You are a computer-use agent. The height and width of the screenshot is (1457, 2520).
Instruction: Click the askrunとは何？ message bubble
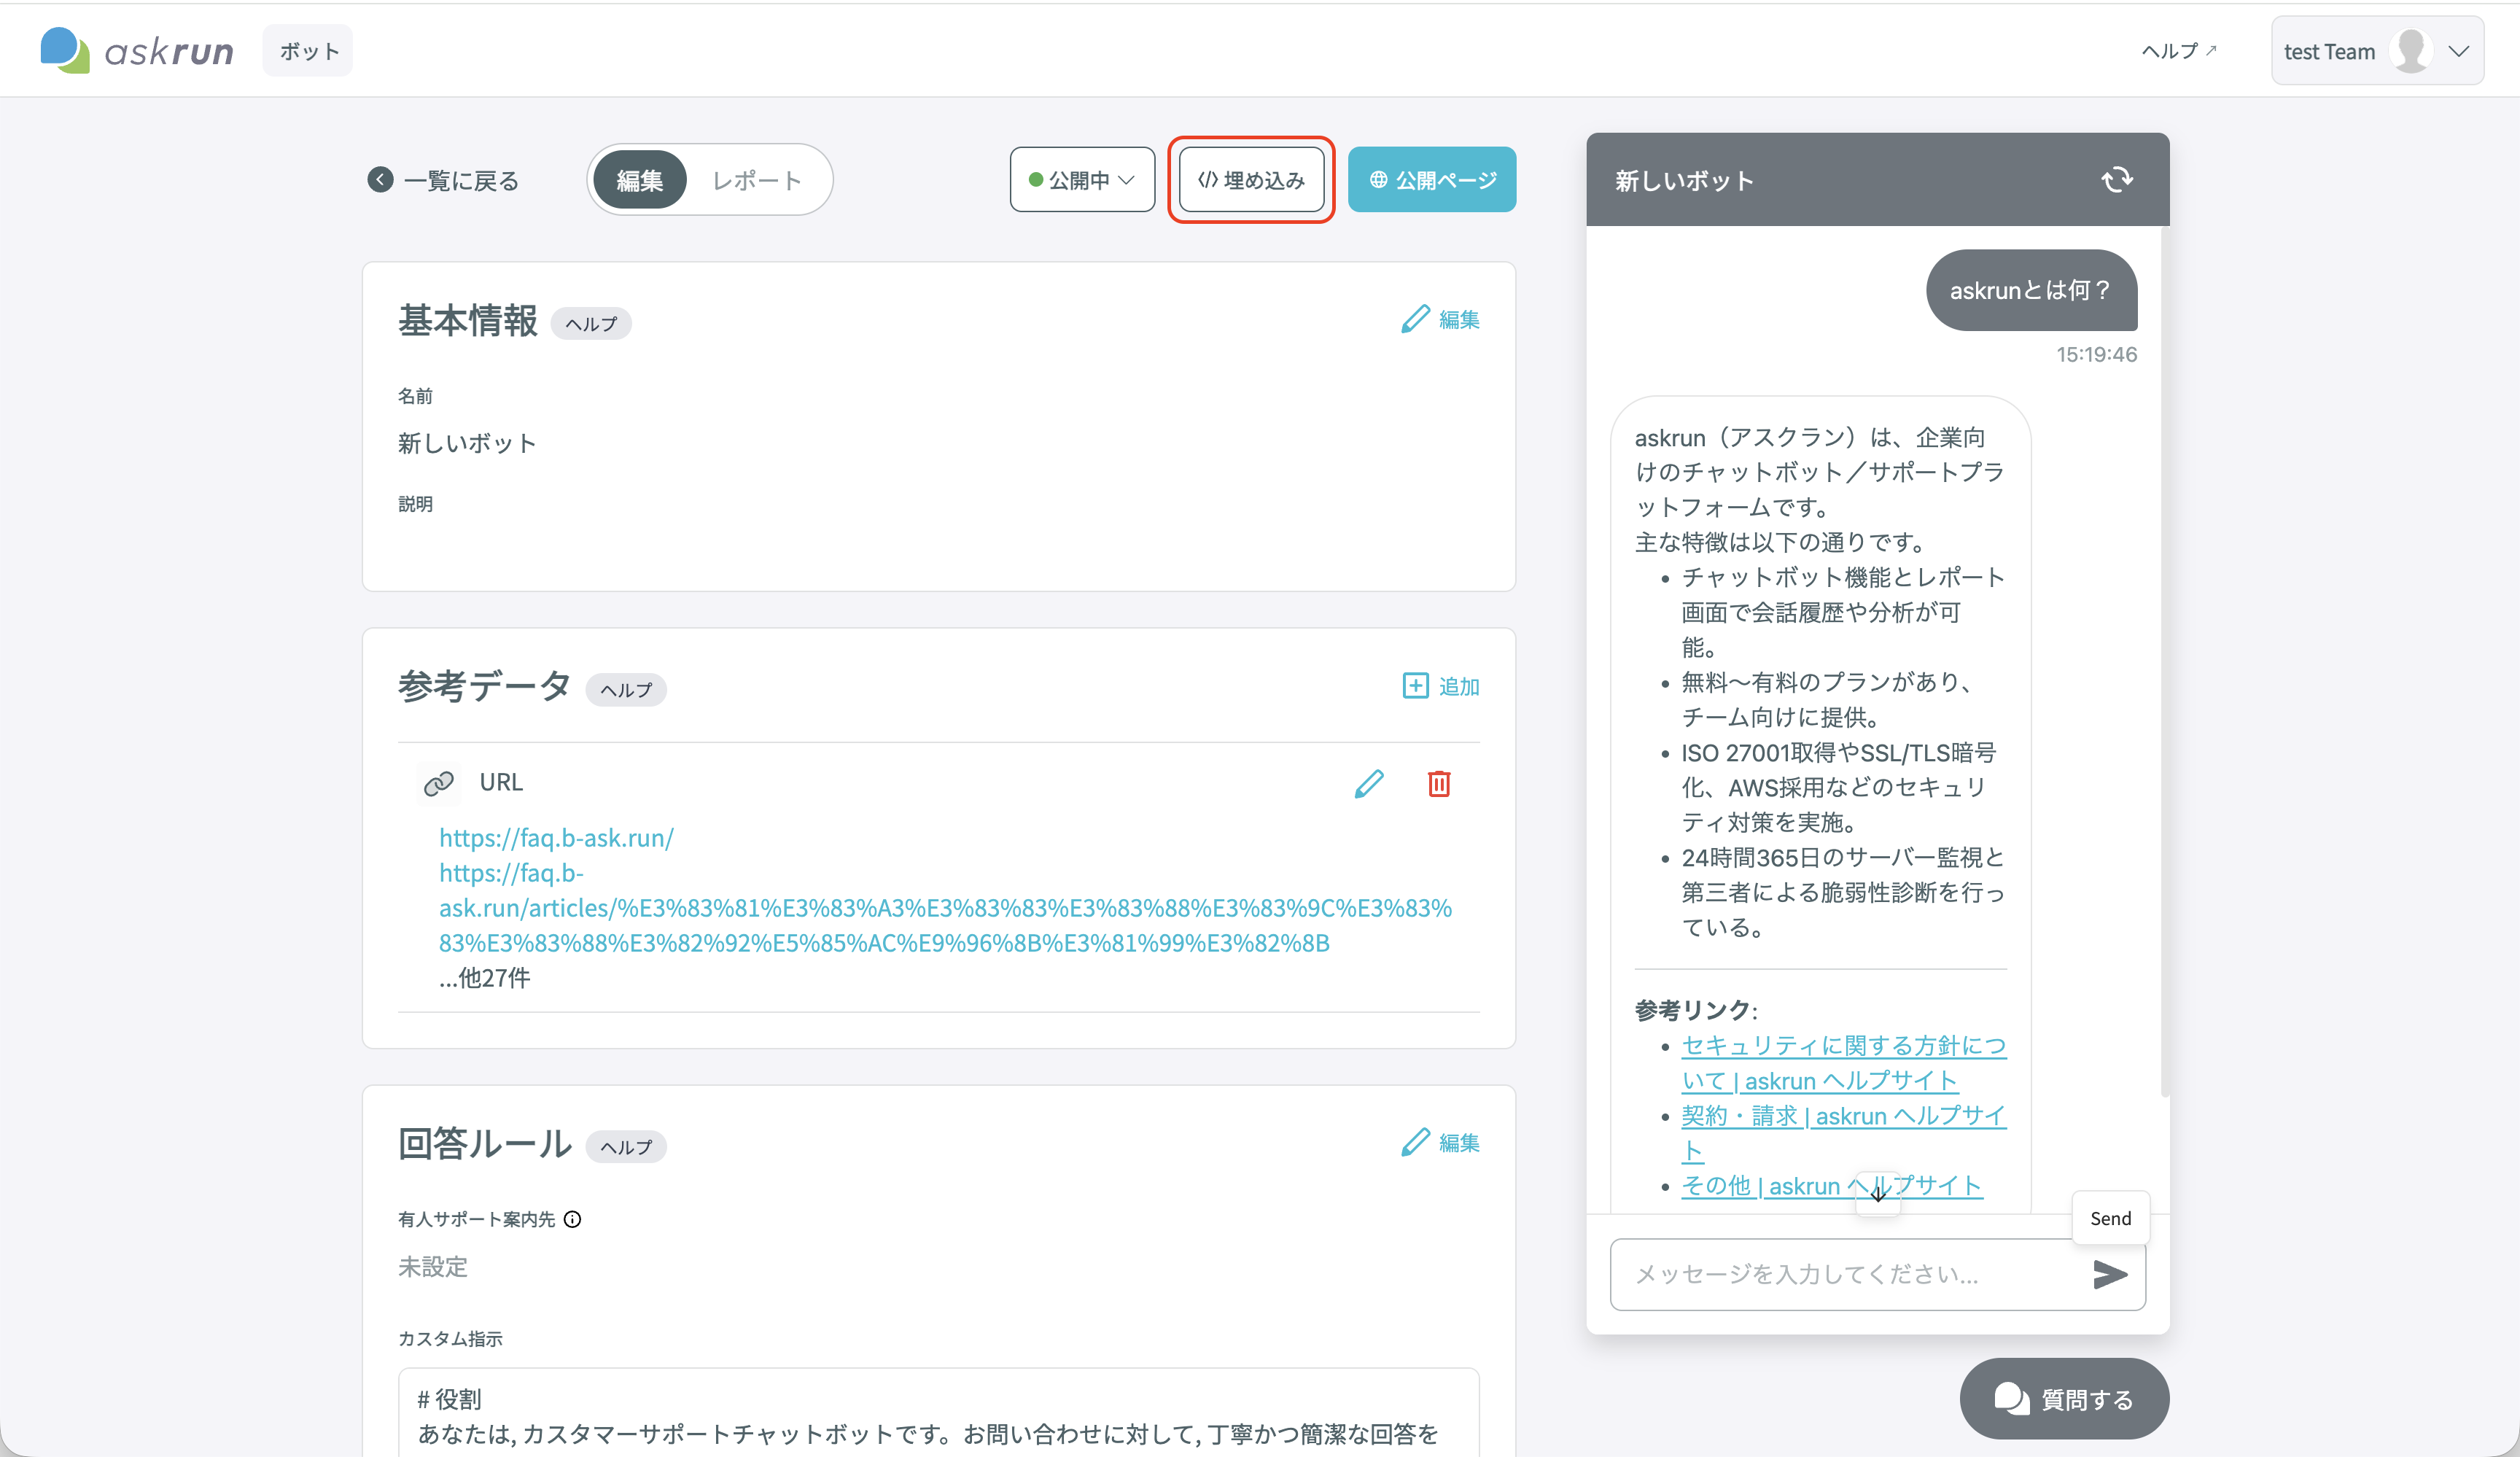coord(2031,290)
